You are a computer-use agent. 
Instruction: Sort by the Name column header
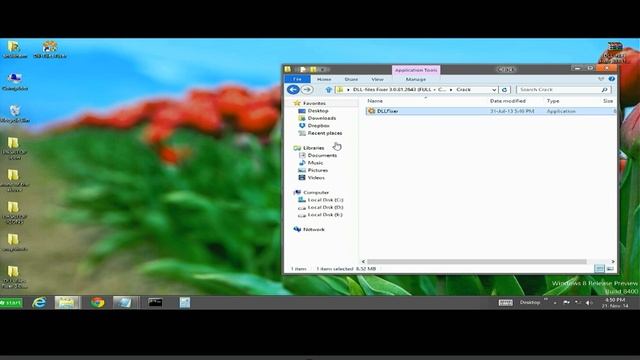(375, 101)
